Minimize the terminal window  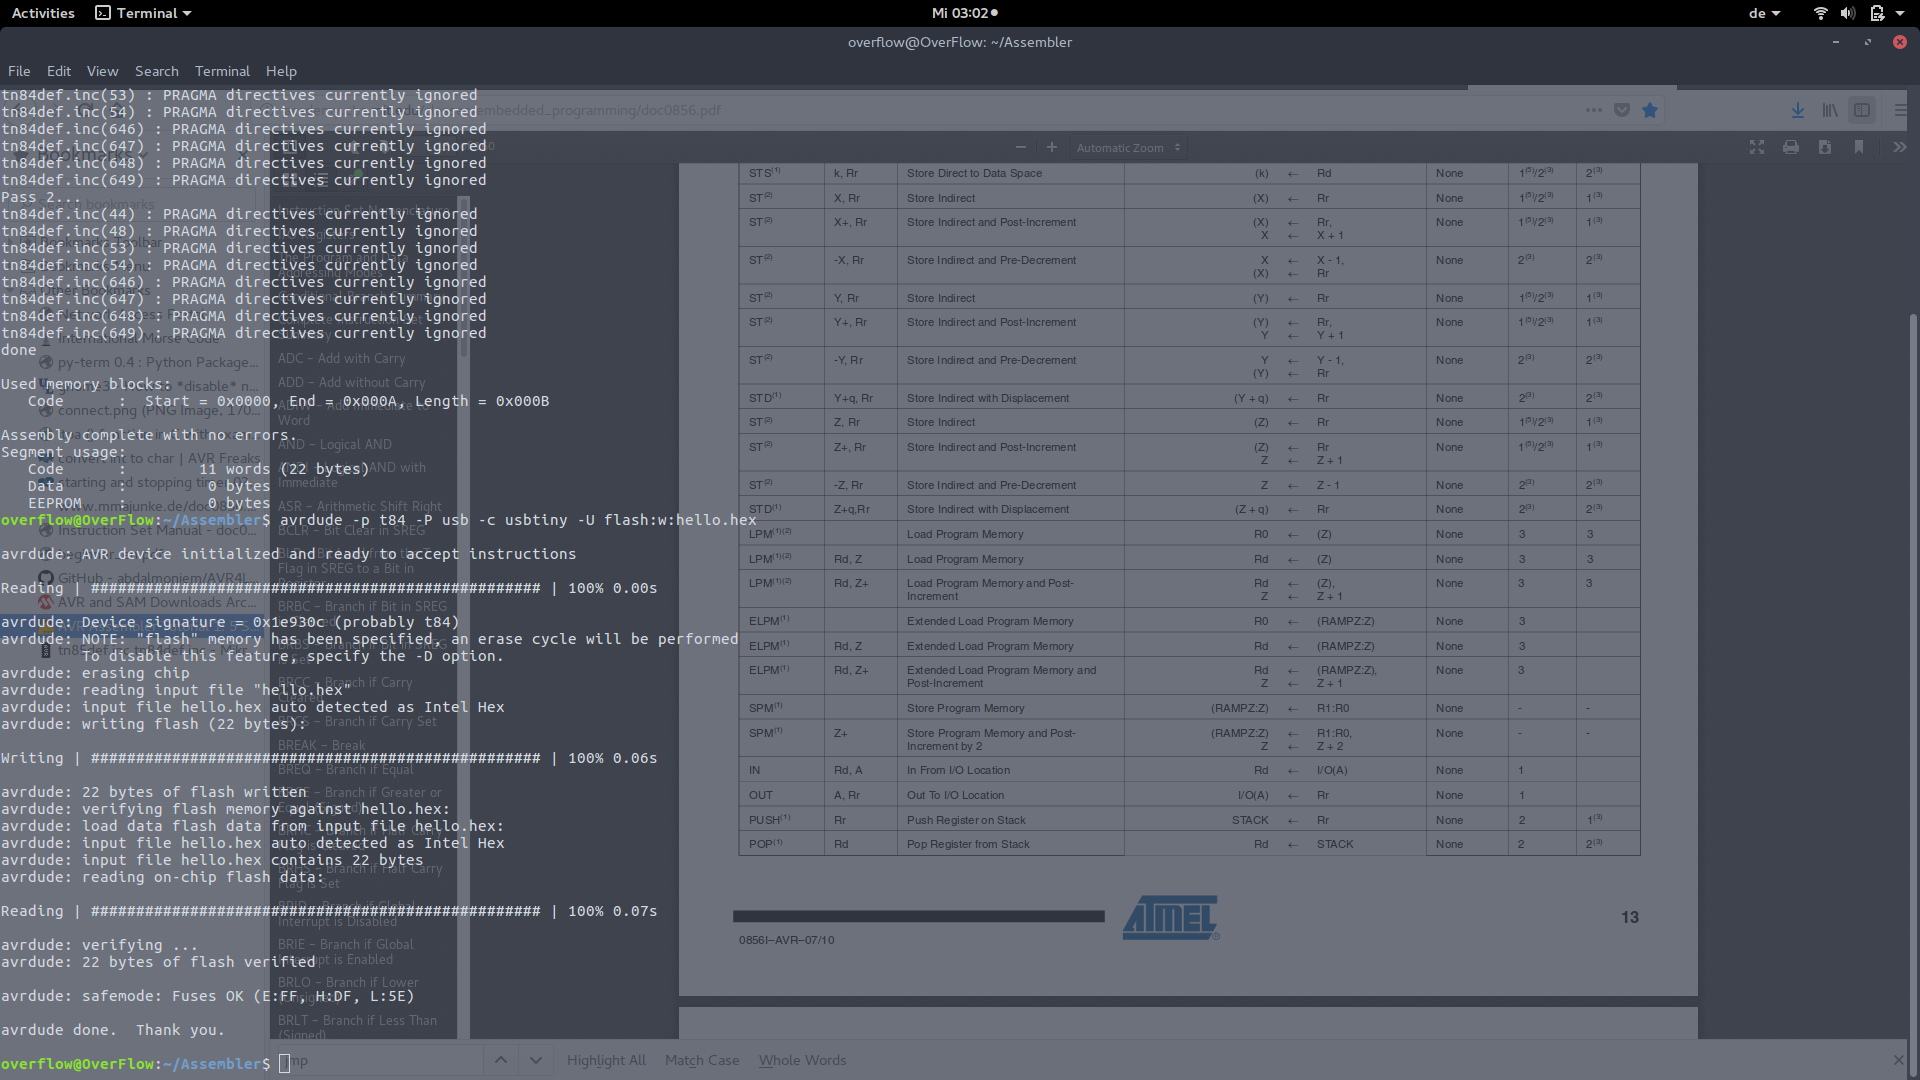click(1835, 42)
